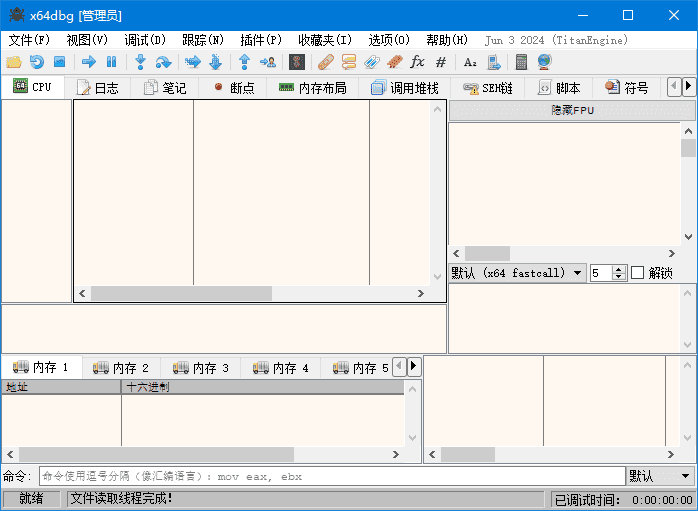Open the 默认 (x64 fastcall) dropdown
698x511 pixels.
click(x=517, y=273)
